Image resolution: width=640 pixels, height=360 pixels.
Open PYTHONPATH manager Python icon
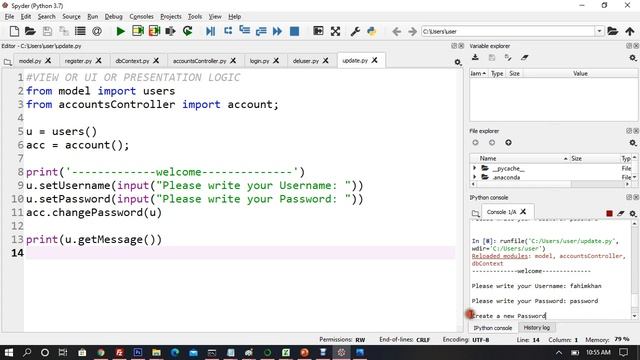tap(372, 31)
